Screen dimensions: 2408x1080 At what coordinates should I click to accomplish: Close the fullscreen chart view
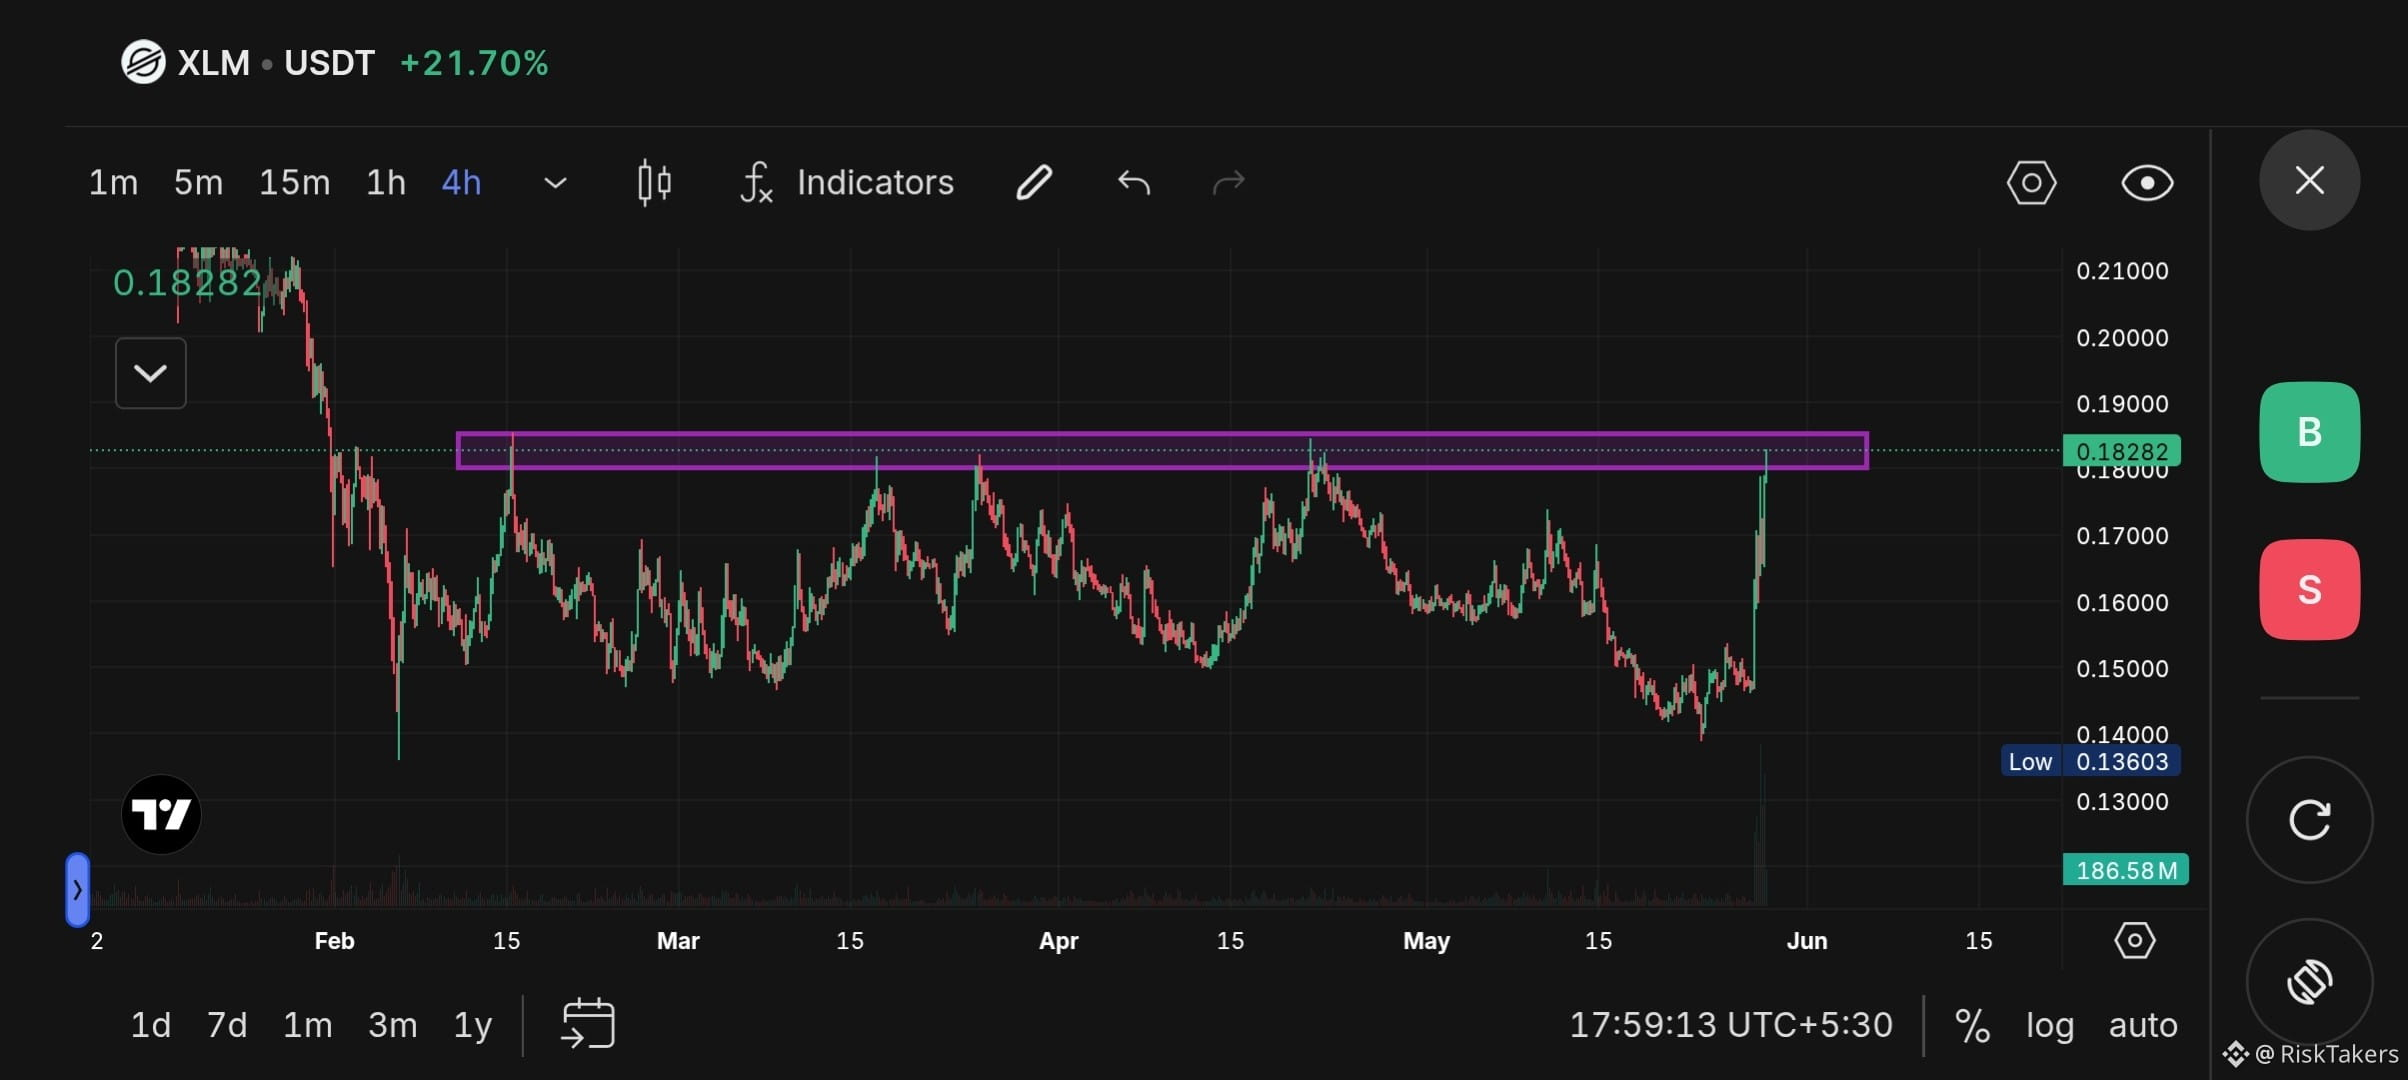pyautogui.click(x=2309, y=180)
